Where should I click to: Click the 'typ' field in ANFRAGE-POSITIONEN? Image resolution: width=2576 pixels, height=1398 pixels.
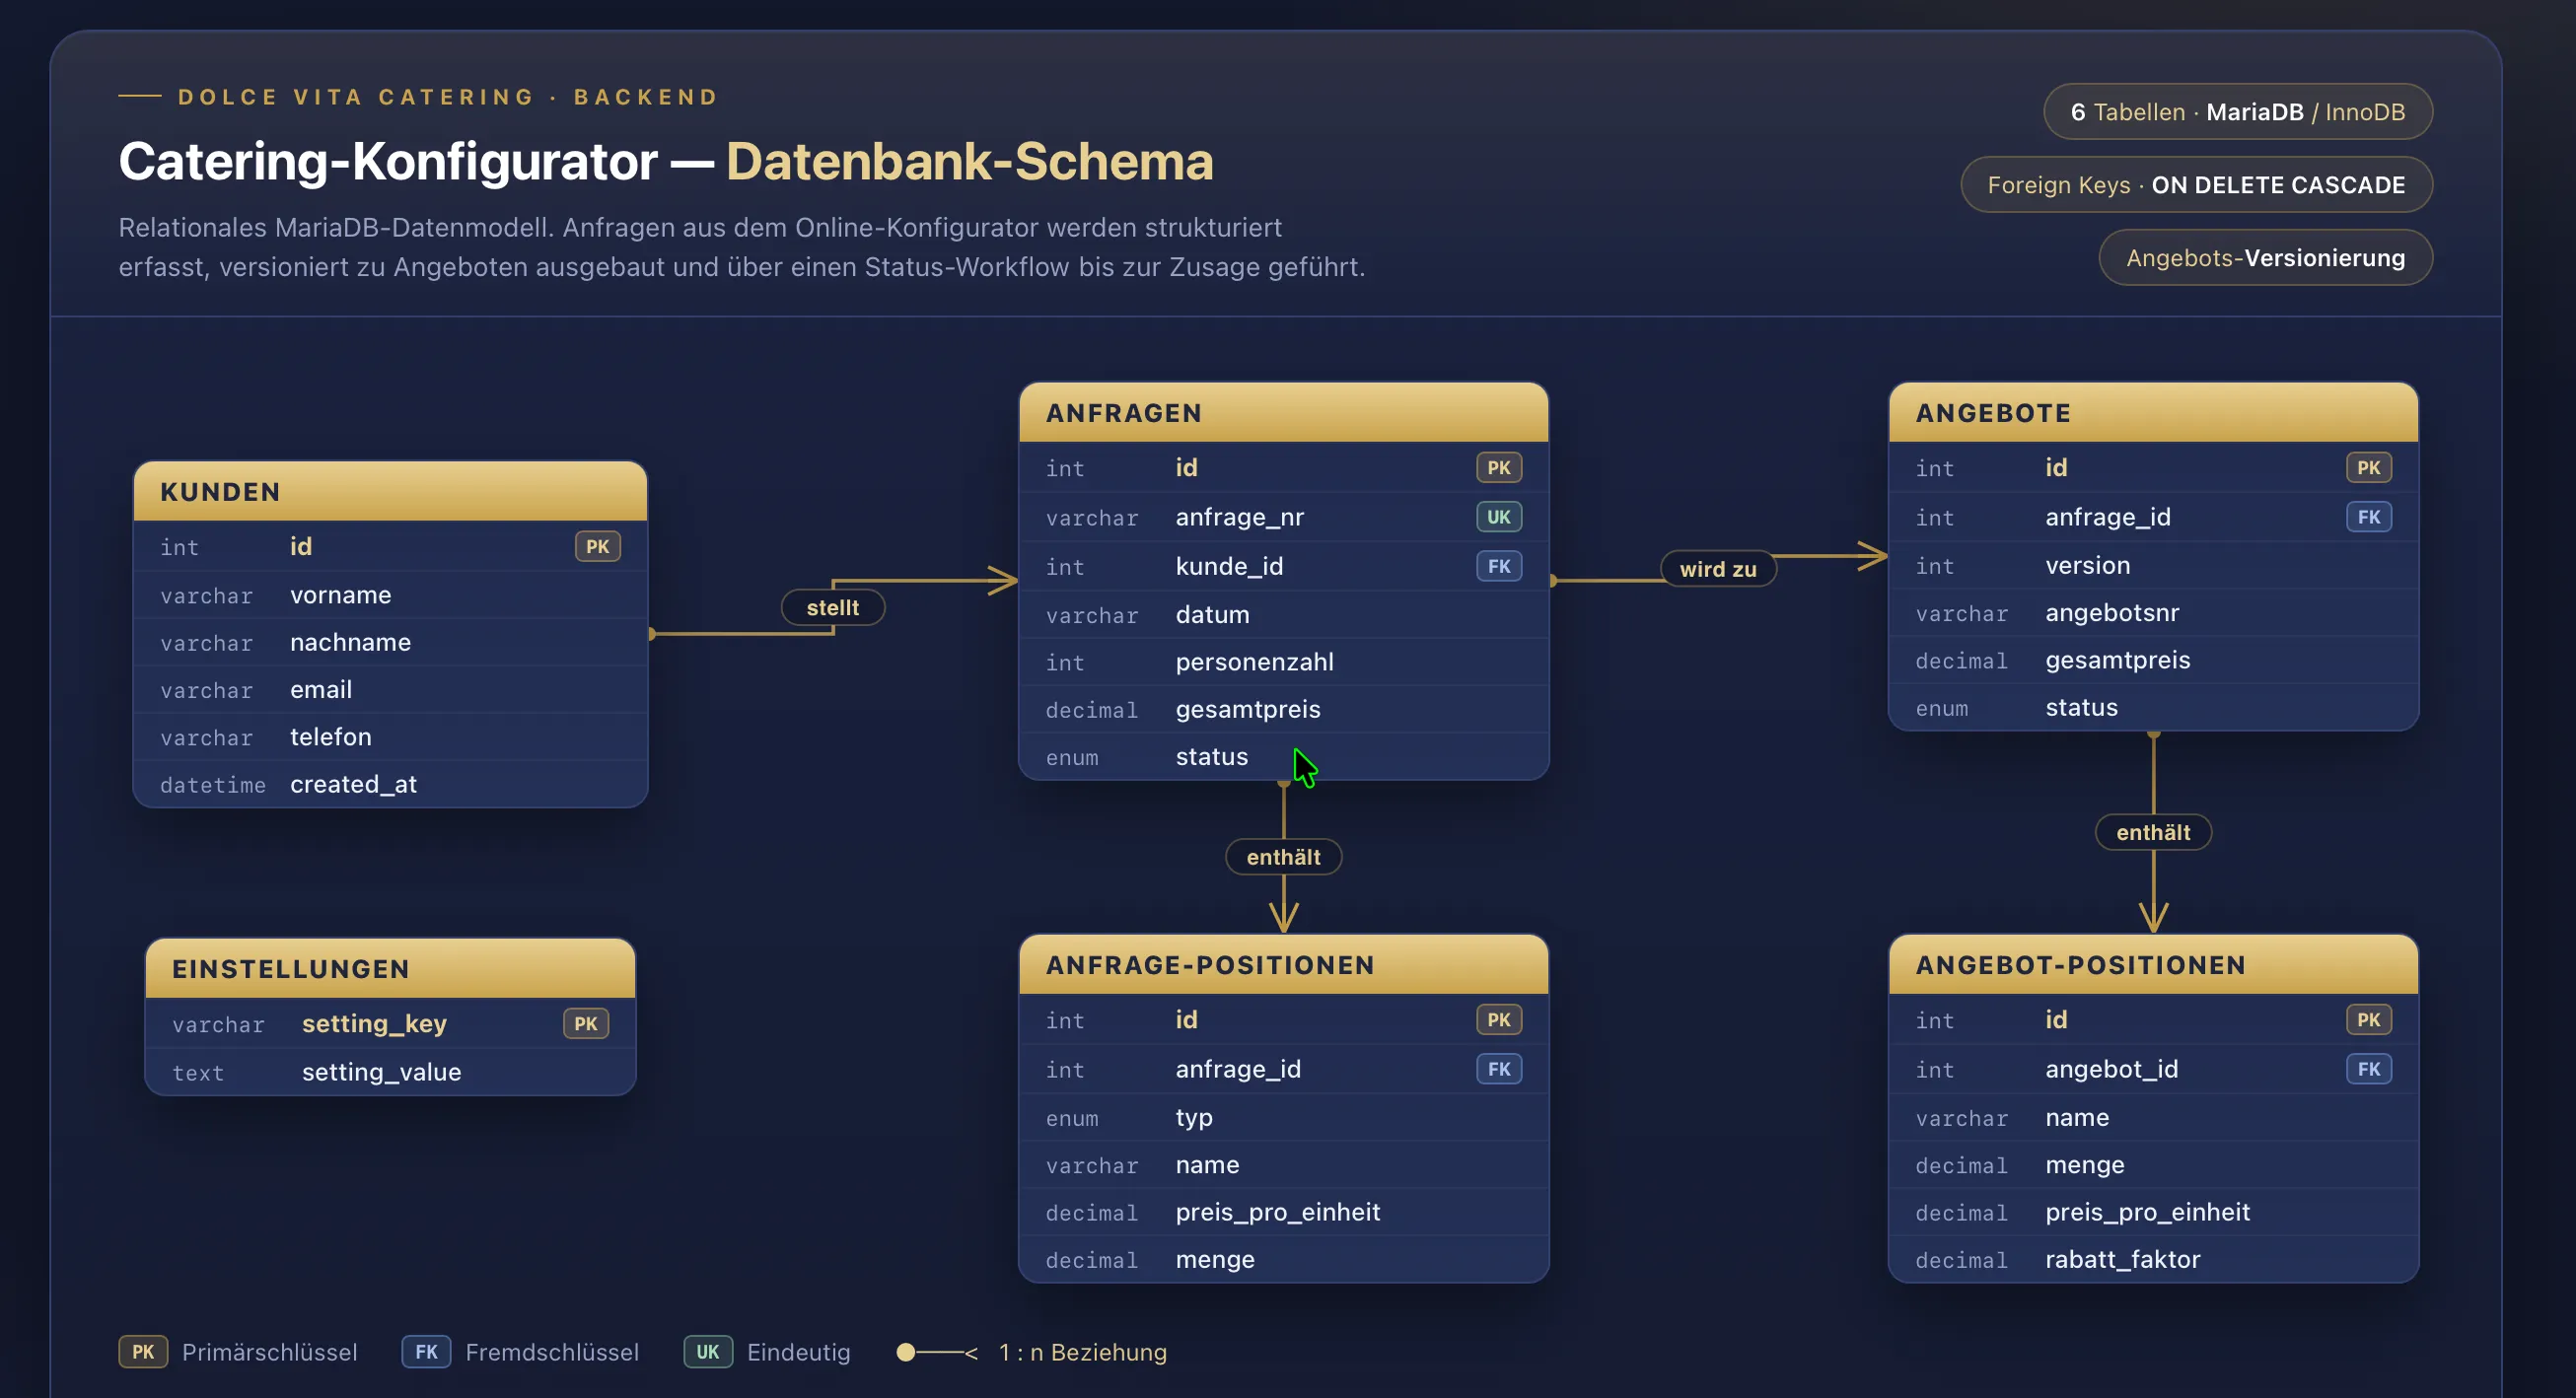[1283, 1117]
